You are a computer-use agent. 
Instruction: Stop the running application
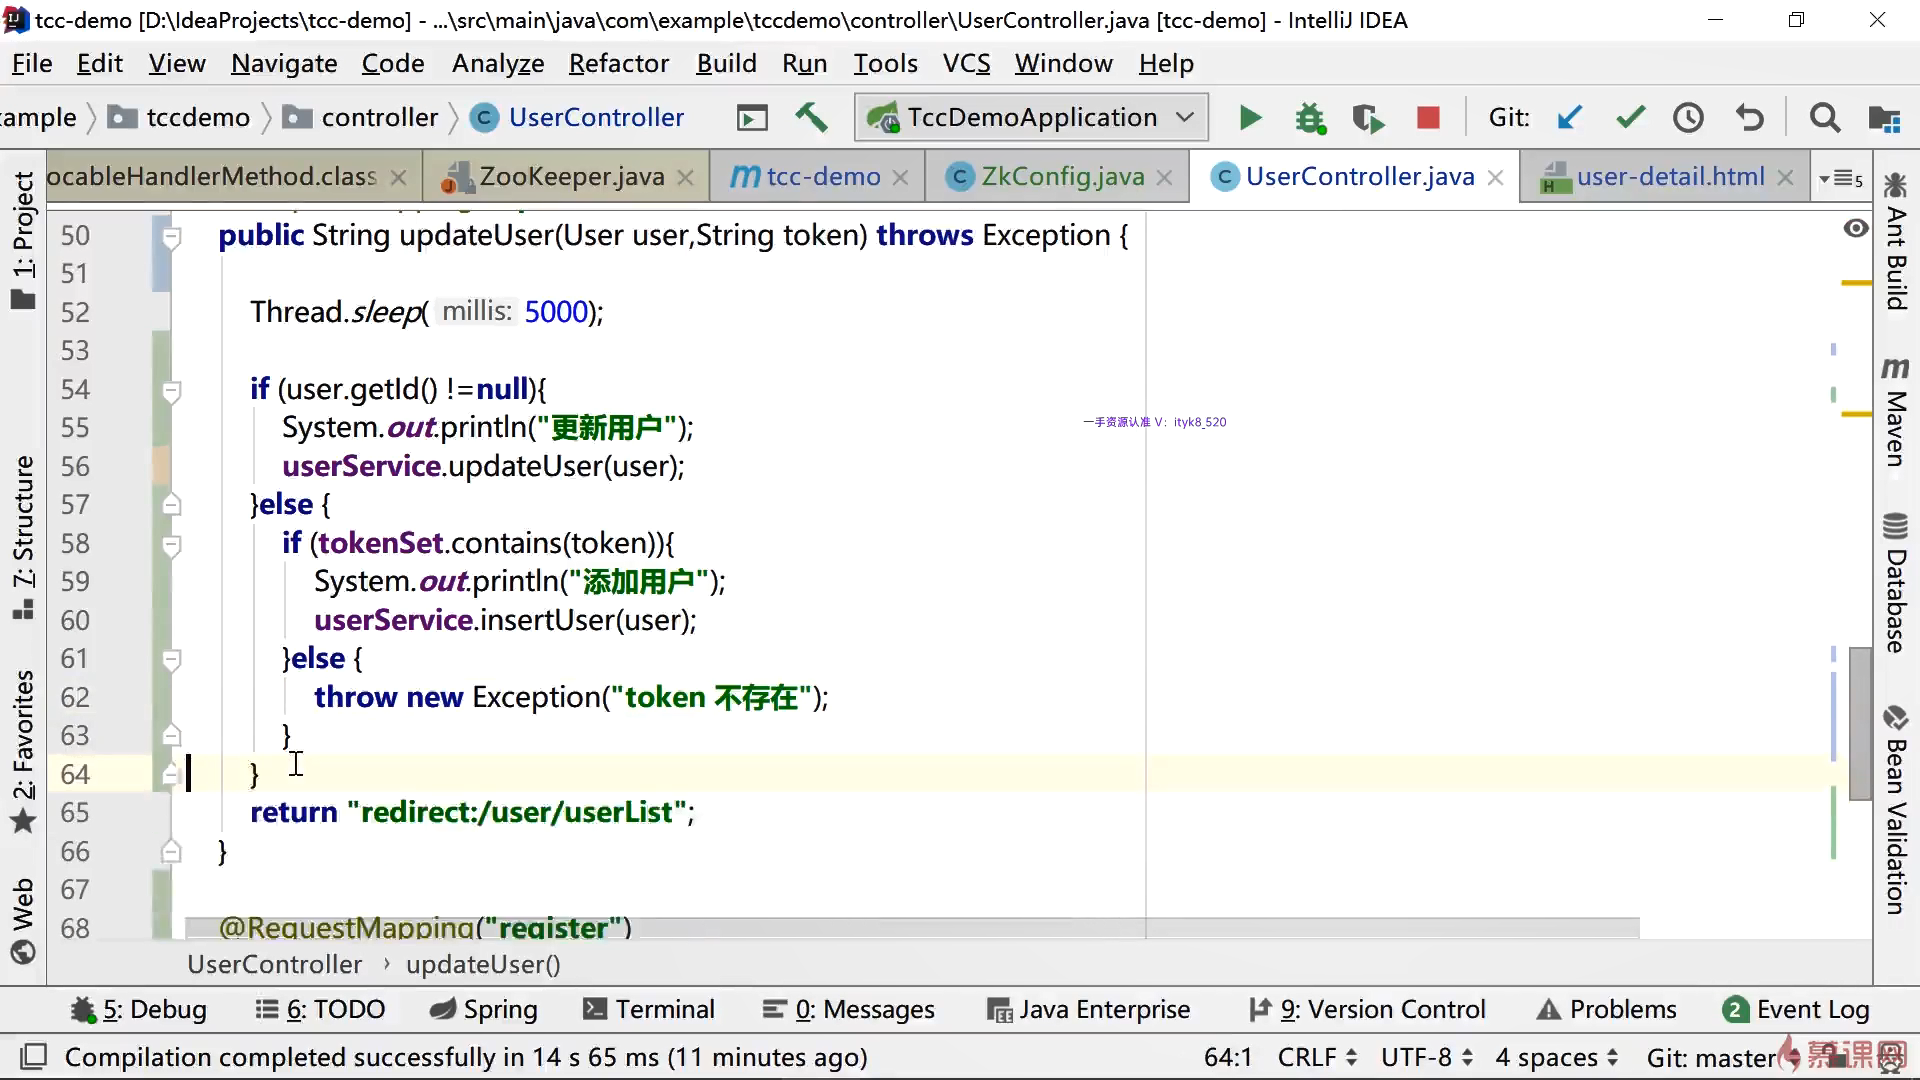pyautogui.click(x=1428, y=118)
